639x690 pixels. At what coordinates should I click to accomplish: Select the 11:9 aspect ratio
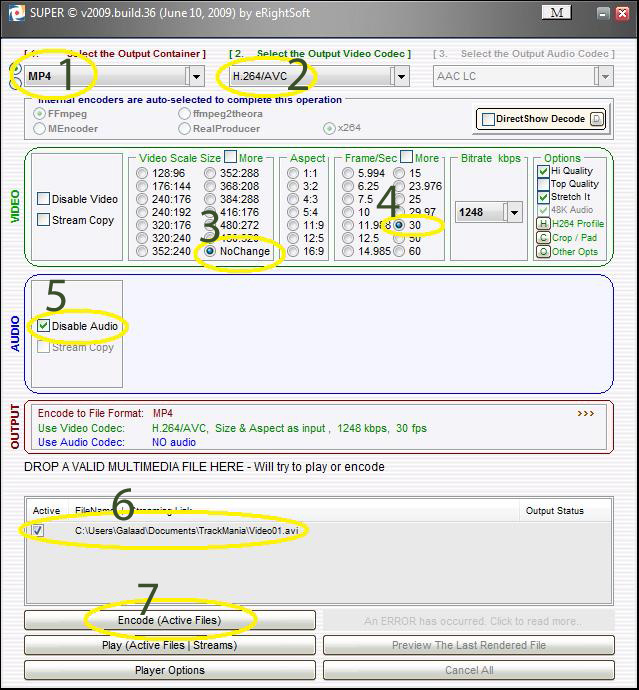(x=293, y=225)
